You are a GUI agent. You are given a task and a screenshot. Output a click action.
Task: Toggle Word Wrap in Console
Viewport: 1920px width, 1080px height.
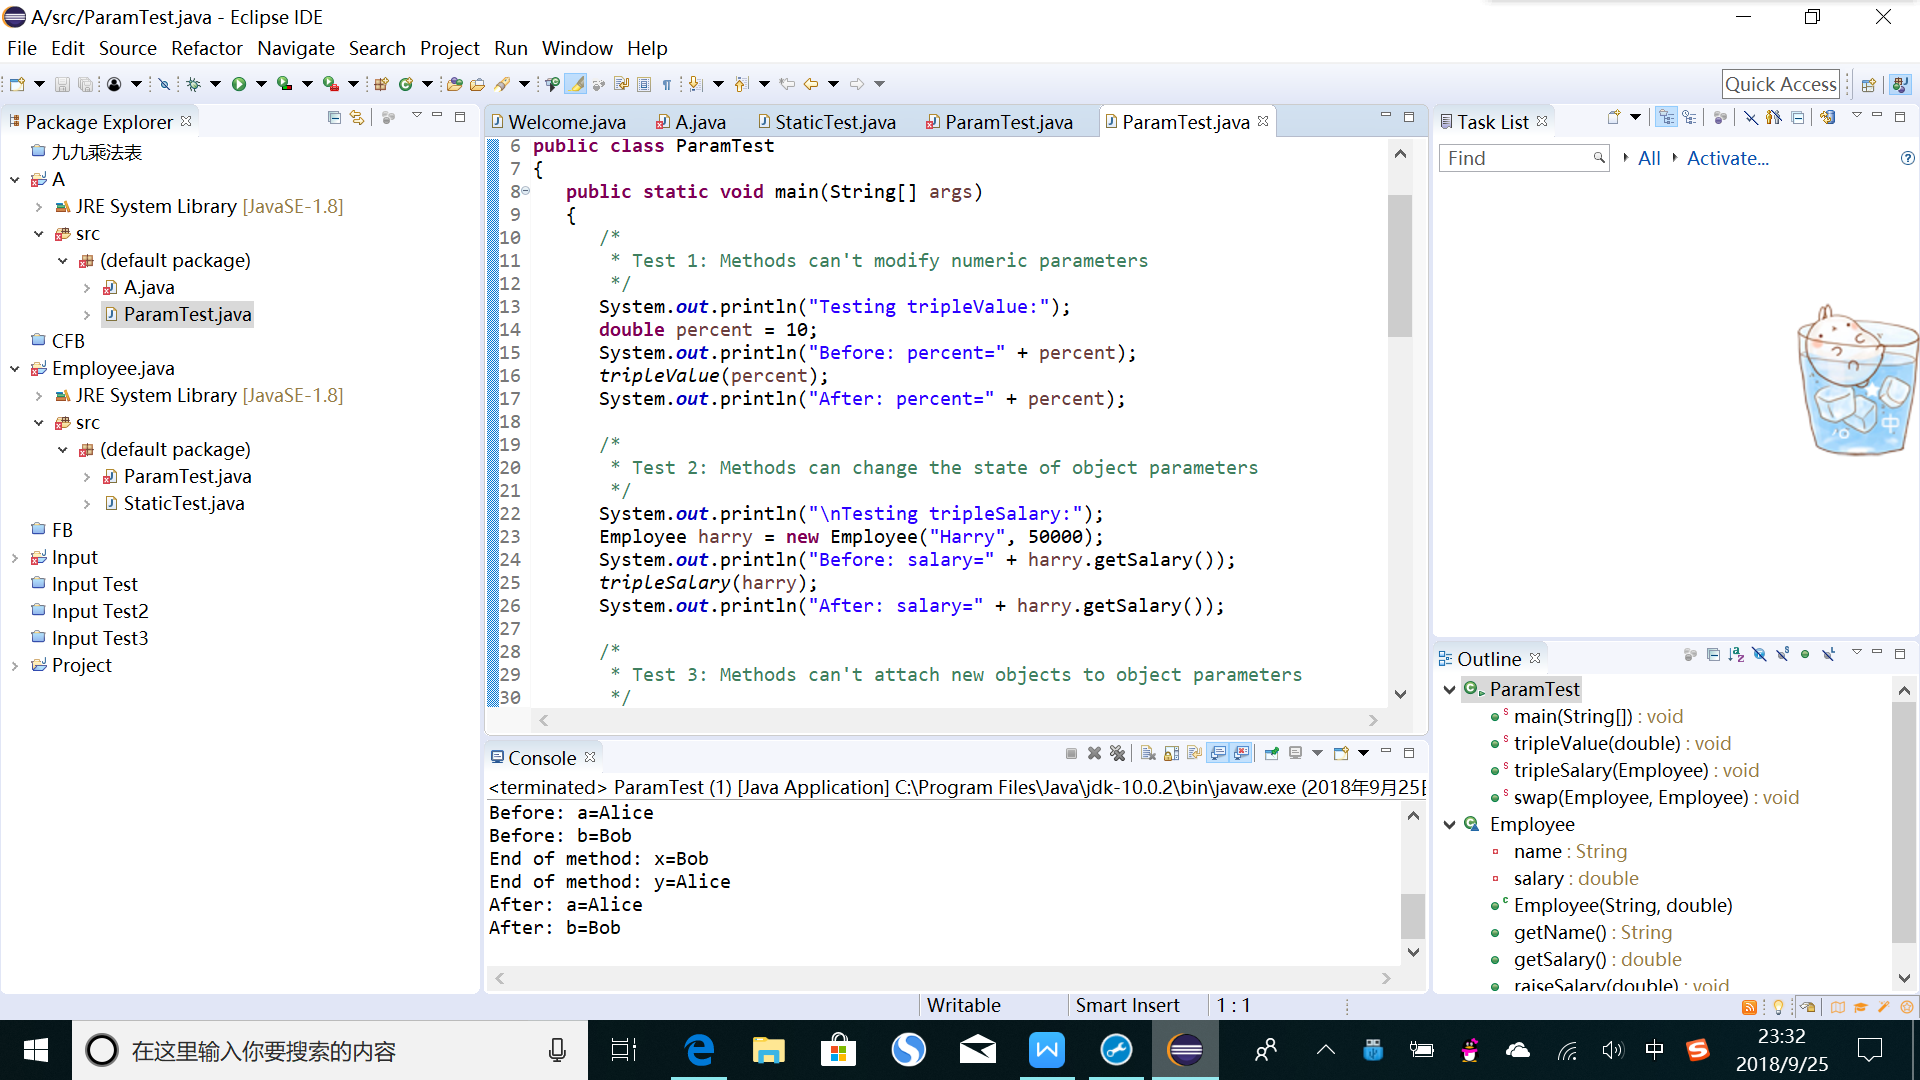1194,753
